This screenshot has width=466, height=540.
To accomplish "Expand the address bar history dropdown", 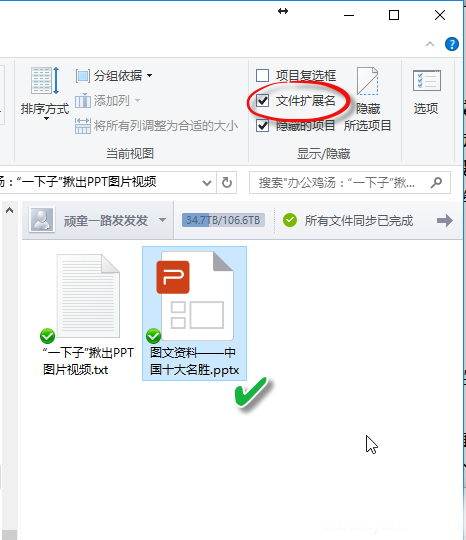I will [x=207, y=183].
